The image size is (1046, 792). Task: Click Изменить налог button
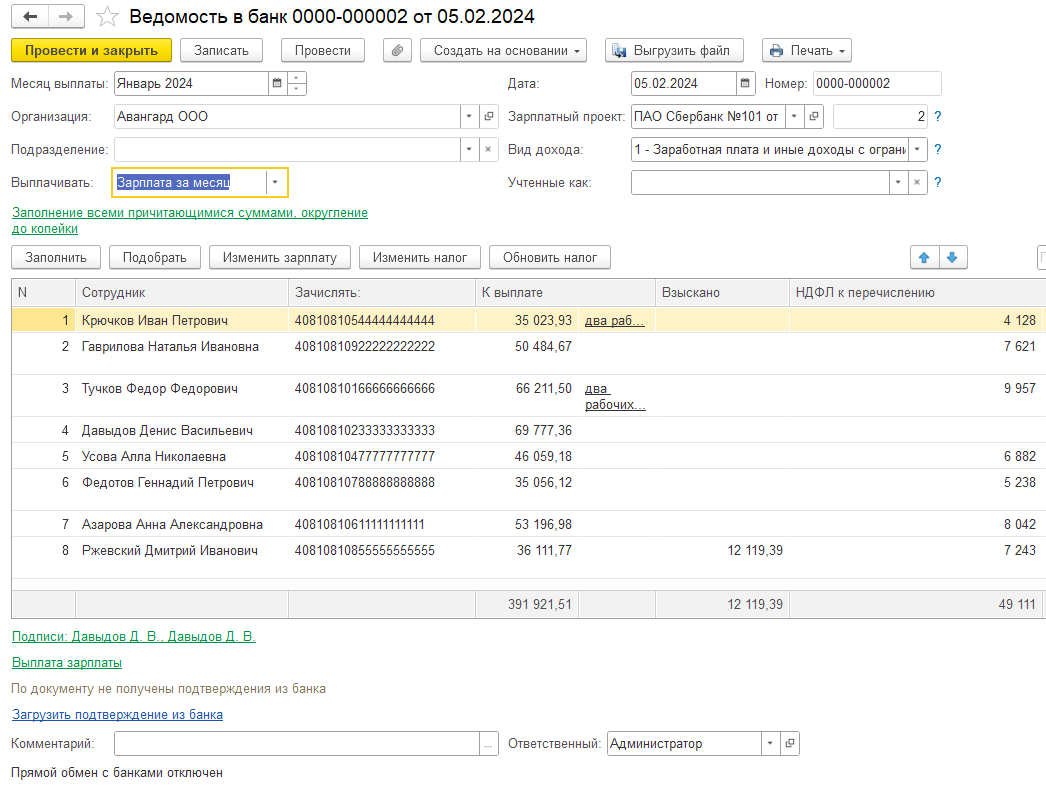click(420, 258)
